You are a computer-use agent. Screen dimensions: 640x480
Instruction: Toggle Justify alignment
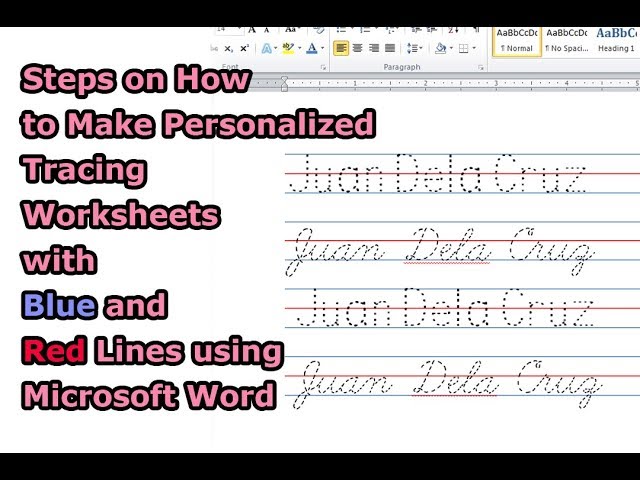390,48
